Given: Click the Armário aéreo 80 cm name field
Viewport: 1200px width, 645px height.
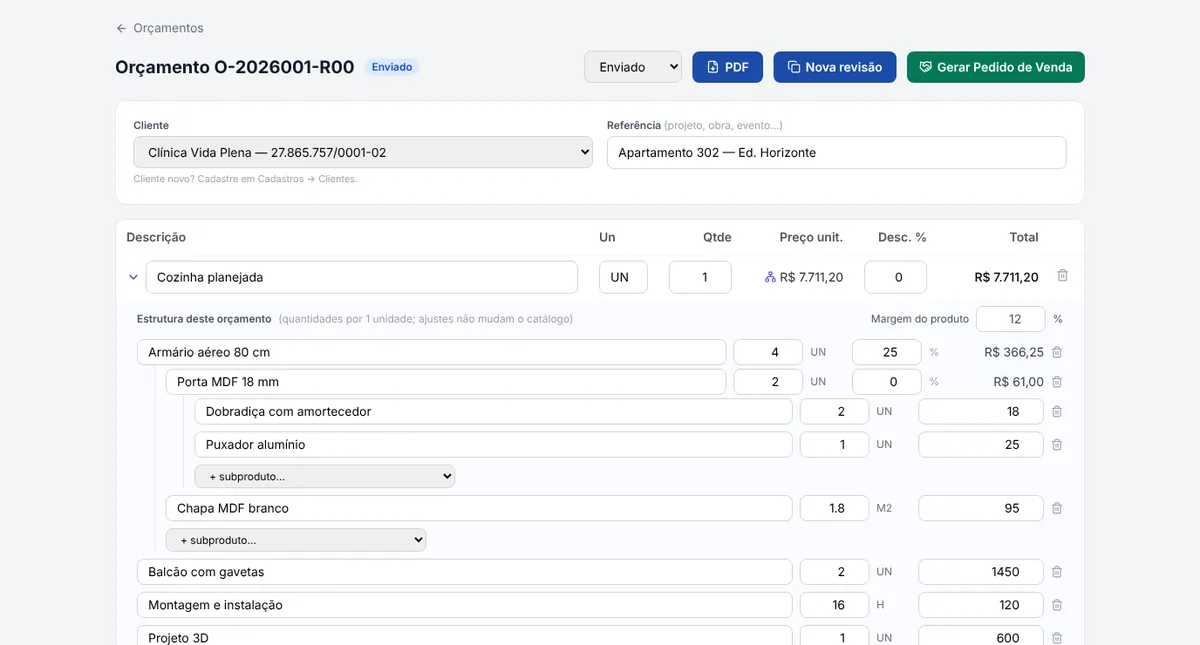Looking at the screenshot, I should pyautogui.click(x=431, y=352).
